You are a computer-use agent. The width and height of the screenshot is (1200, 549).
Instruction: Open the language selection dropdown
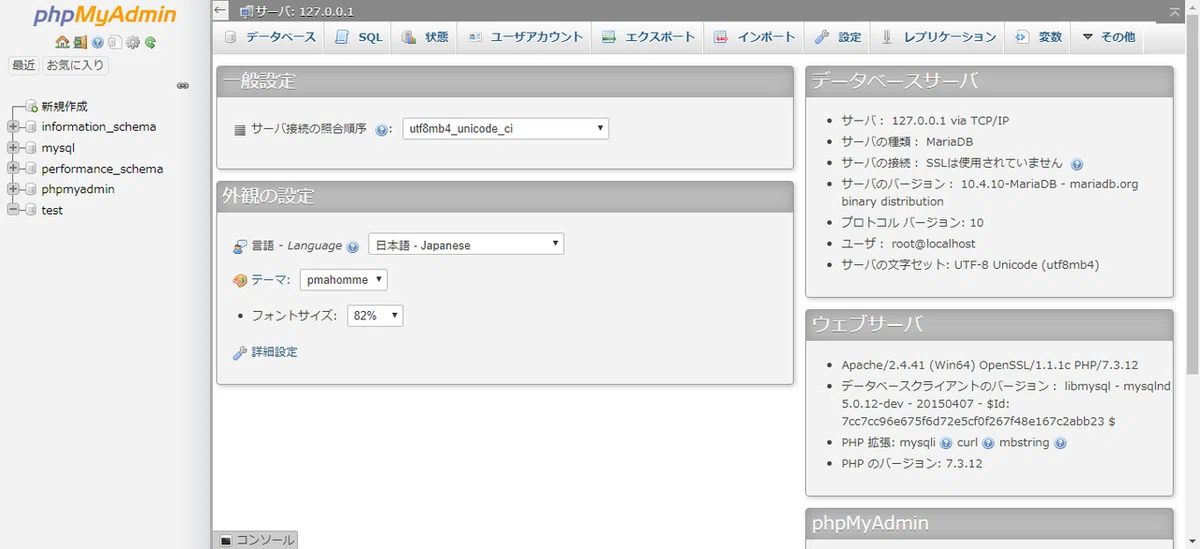(x=466, y=244)
